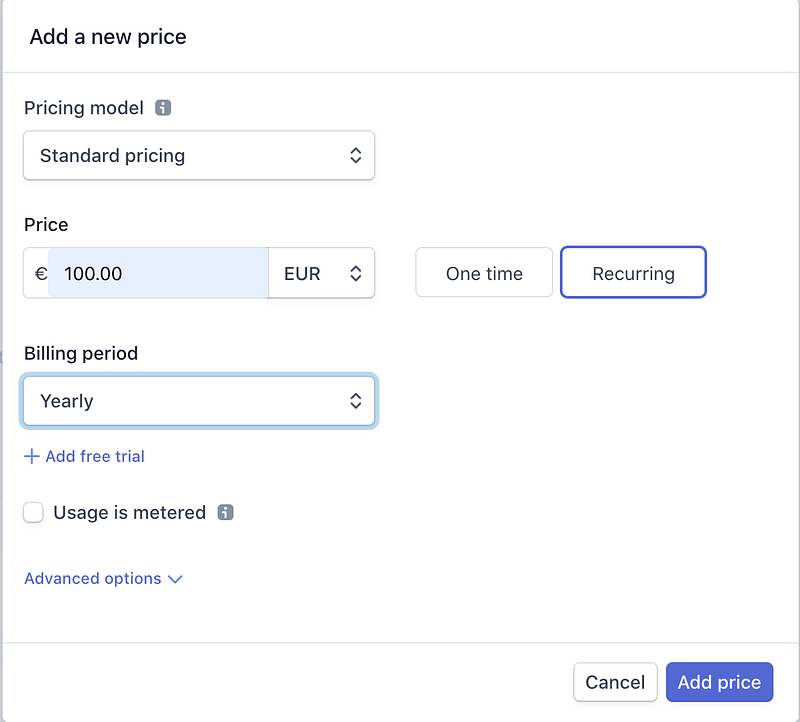Open the Yearly billing period dropdown
The image size is (800, 722).
tap(199, 401)
